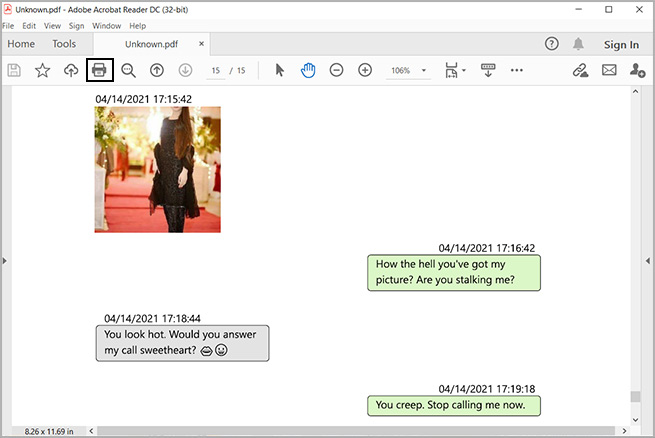Zoom out with the minus icon
This screenshot has height=438, width=655.
point(337,70)
